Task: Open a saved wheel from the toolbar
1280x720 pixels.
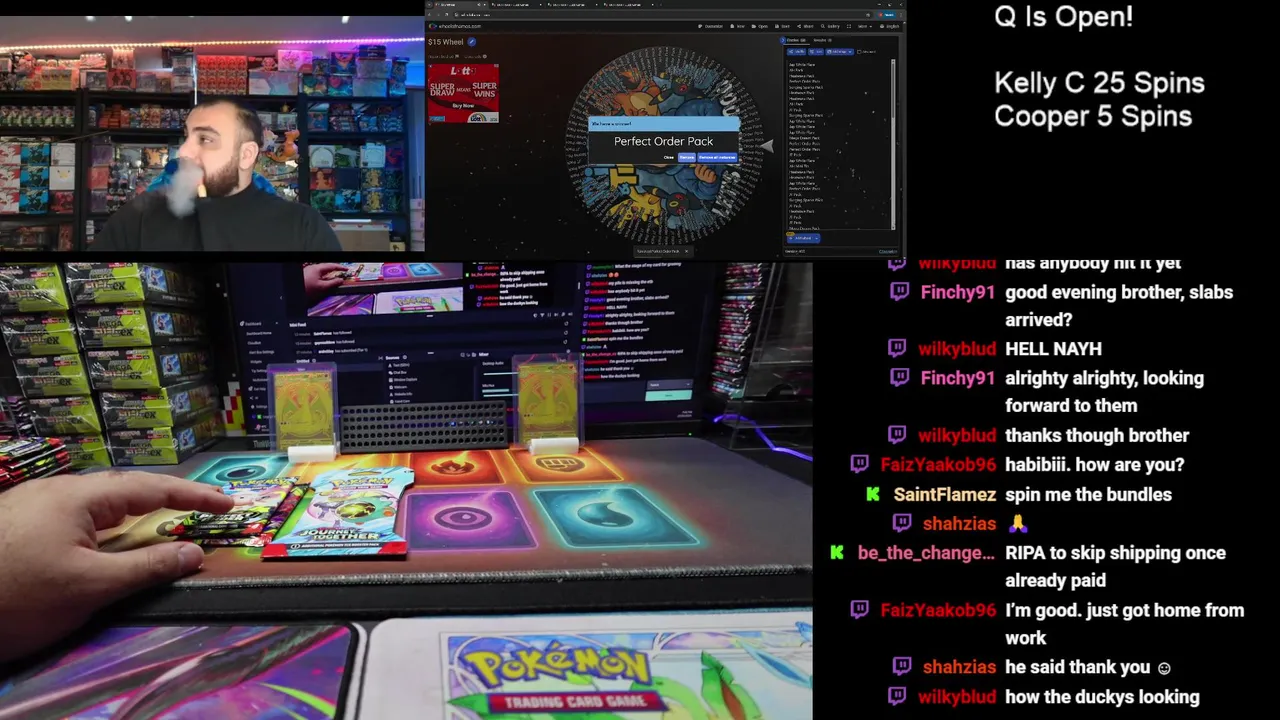Action: coord(760,26)
